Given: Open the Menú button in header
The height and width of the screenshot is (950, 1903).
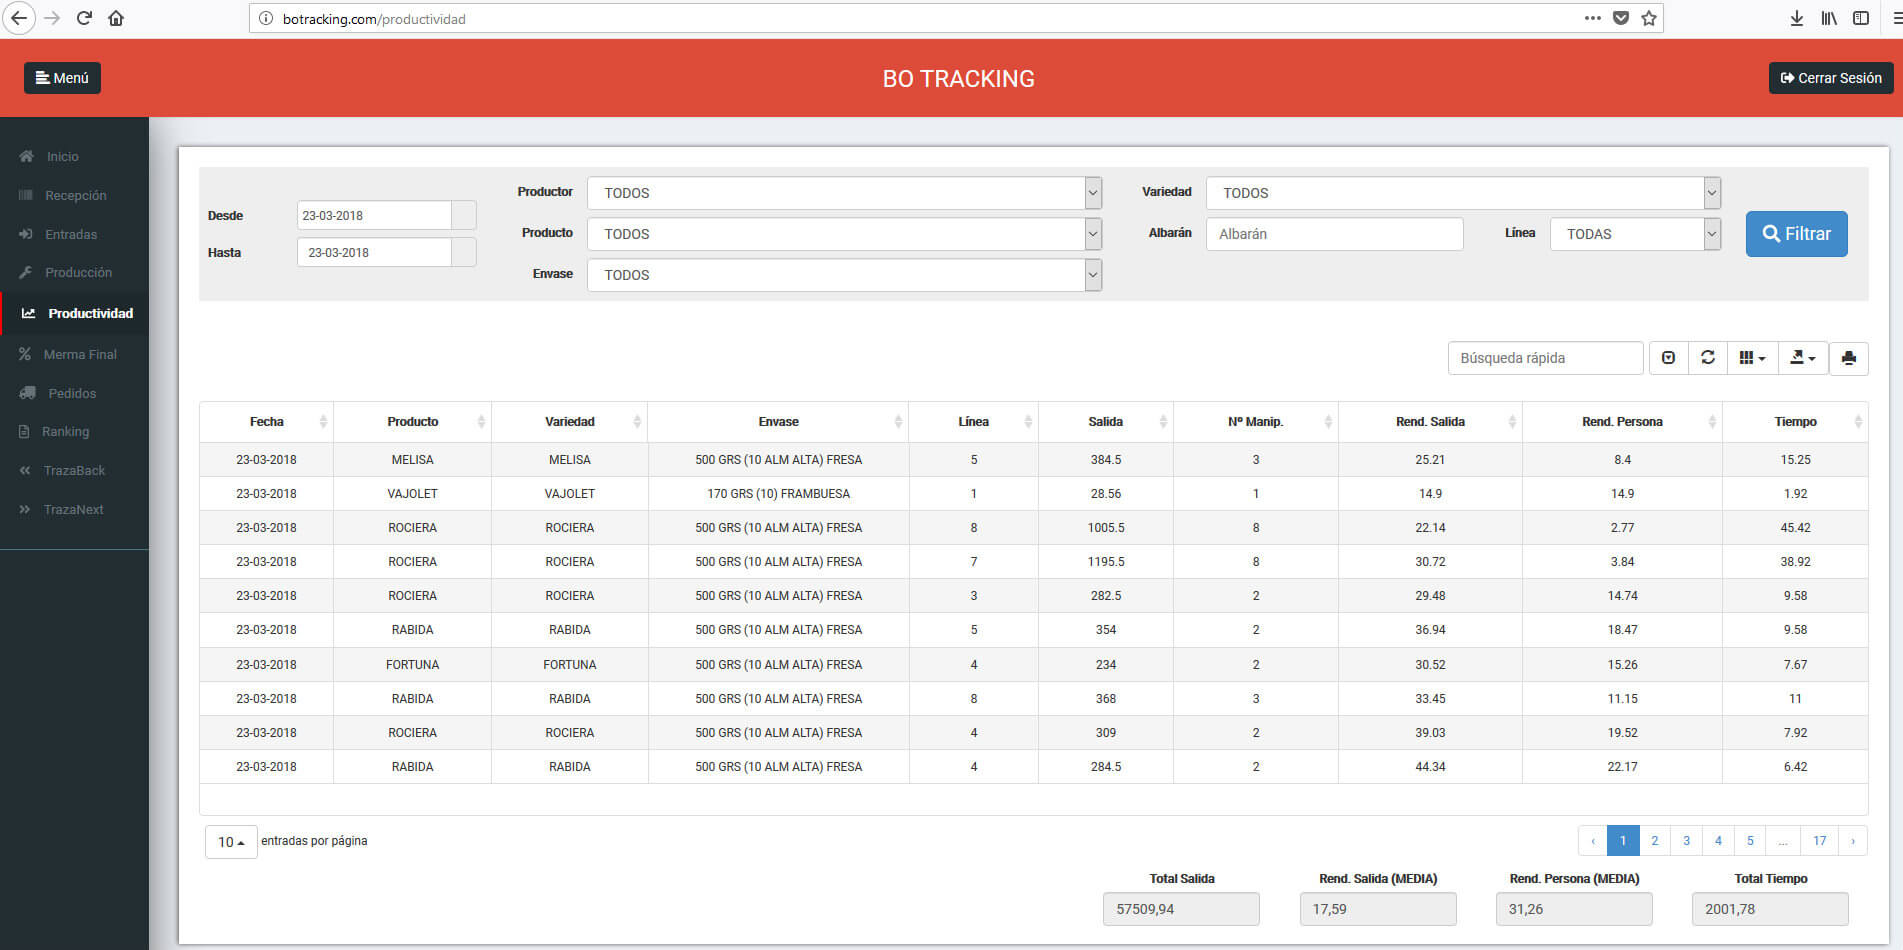Looking at the screenshot, I should click(62, 78).
